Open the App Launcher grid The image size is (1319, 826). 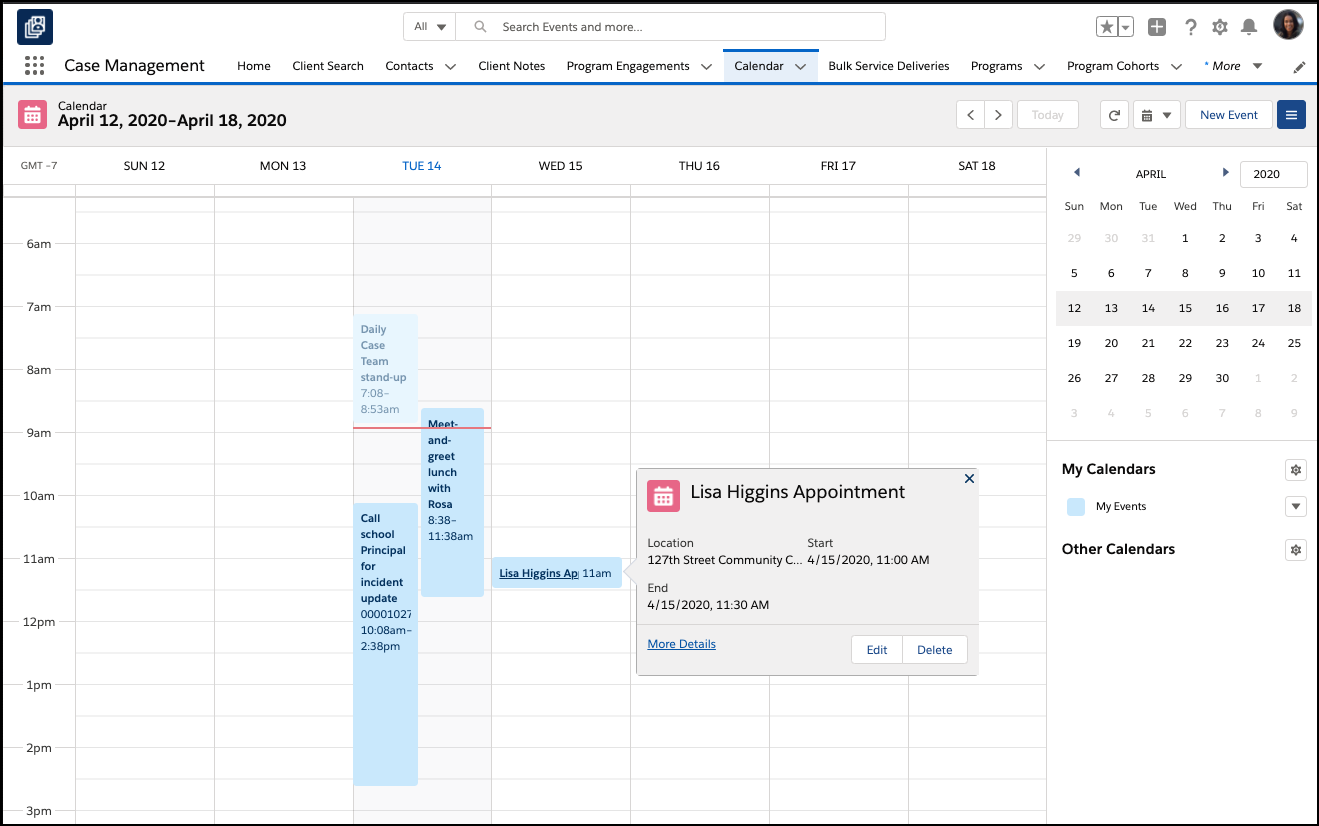click(x=34, y=65)
